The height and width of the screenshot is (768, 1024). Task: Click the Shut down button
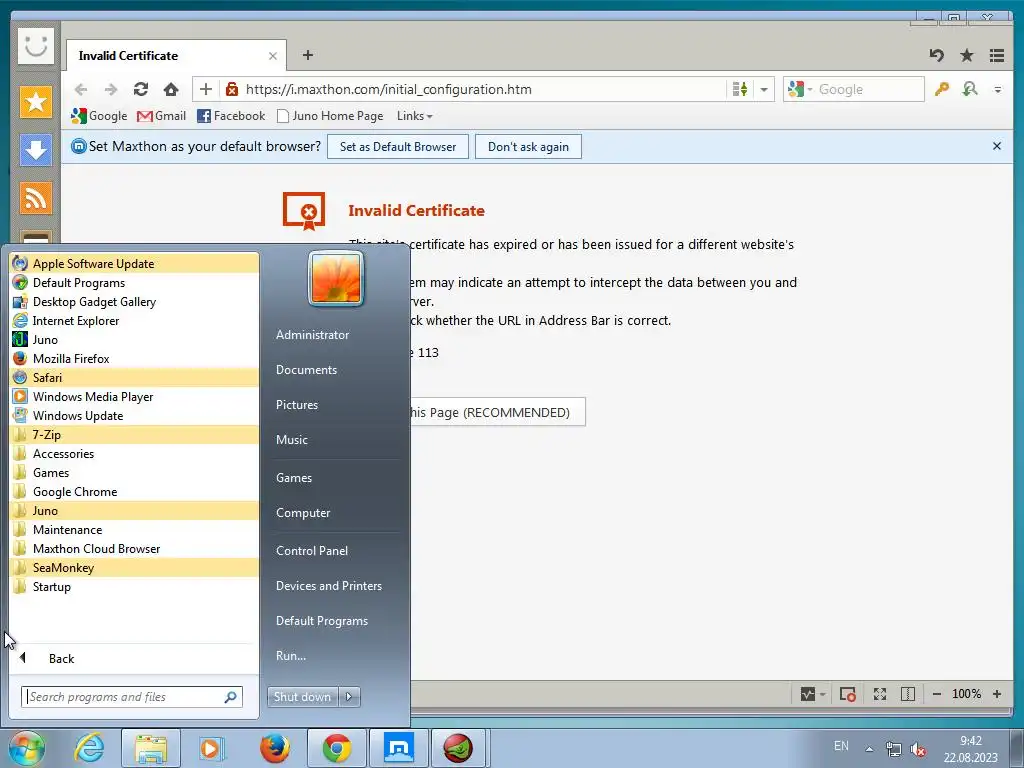tap(302, 697)
